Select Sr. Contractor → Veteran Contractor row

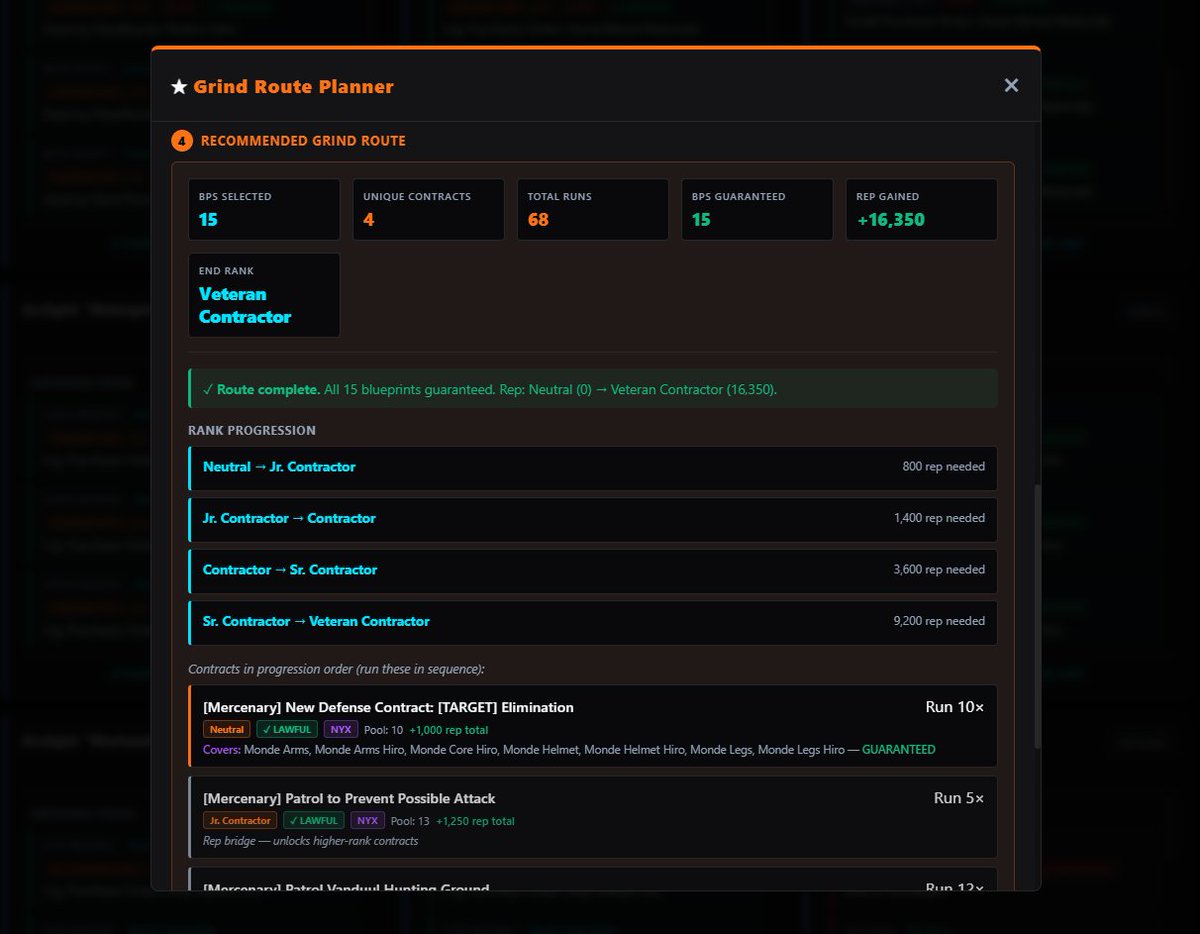[593, 622]
